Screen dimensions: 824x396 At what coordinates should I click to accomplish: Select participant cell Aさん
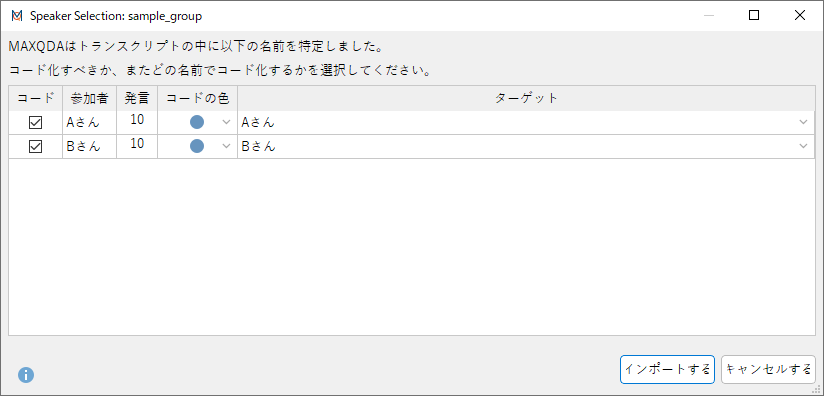coord(89,123)
